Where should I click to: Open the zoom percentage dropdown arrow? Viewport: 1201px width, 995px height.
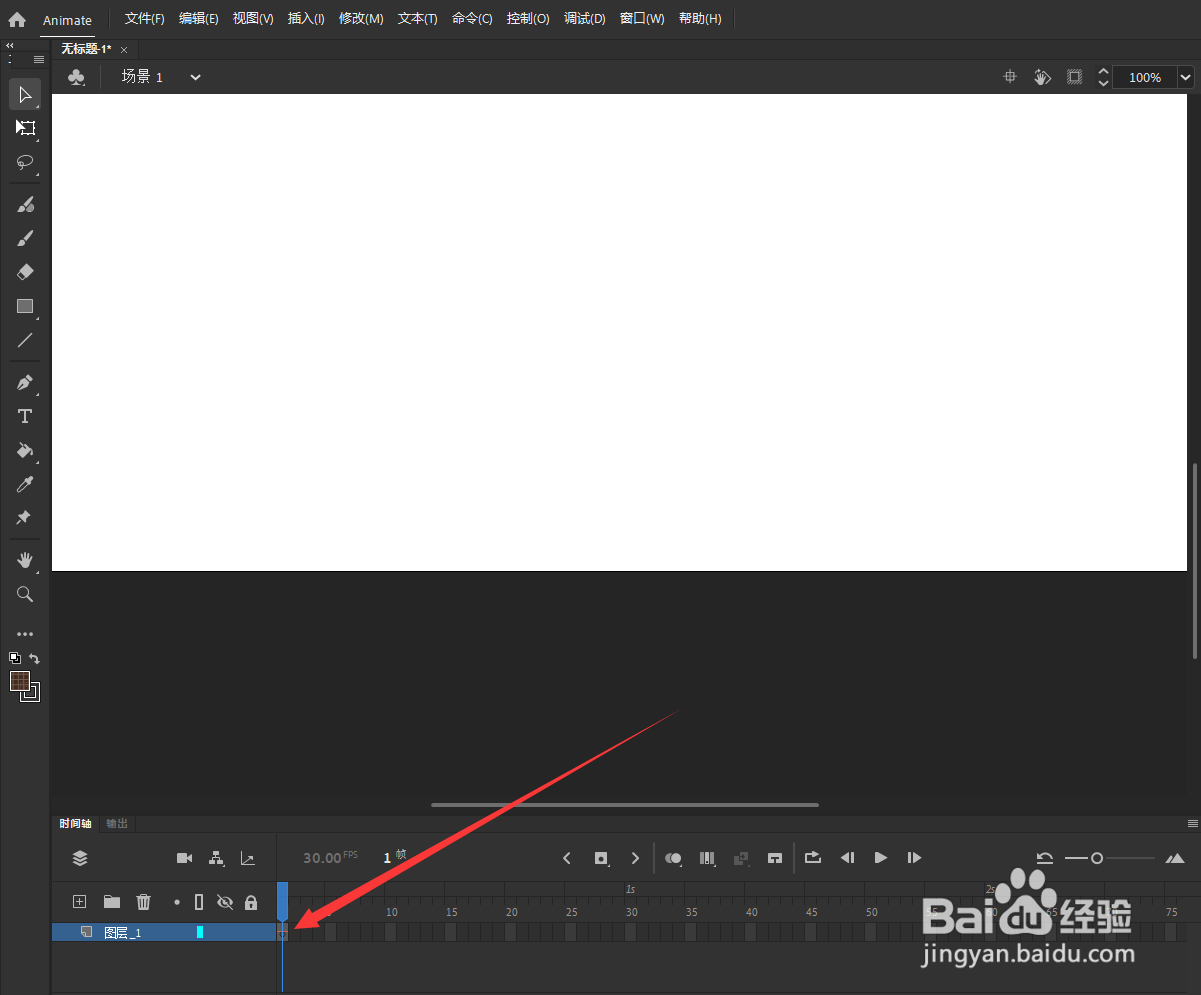click(1186, 77)
